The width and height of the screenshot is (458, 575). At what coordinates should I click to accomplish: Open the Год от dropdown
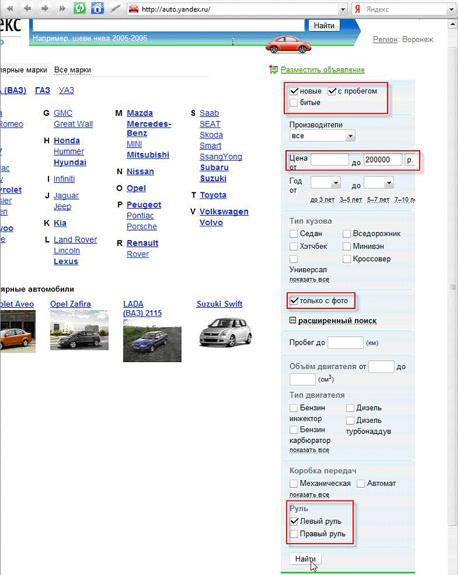[326, 182]
